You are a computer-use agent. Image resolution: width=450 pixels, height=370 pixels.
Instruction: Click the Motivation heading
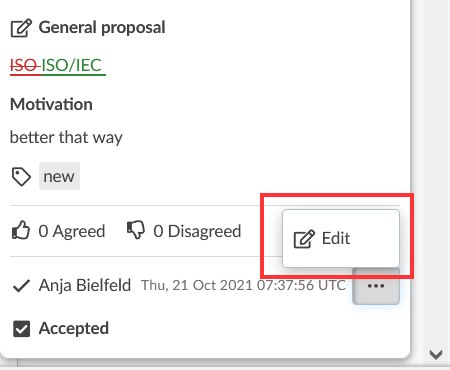tap(51, 104)
